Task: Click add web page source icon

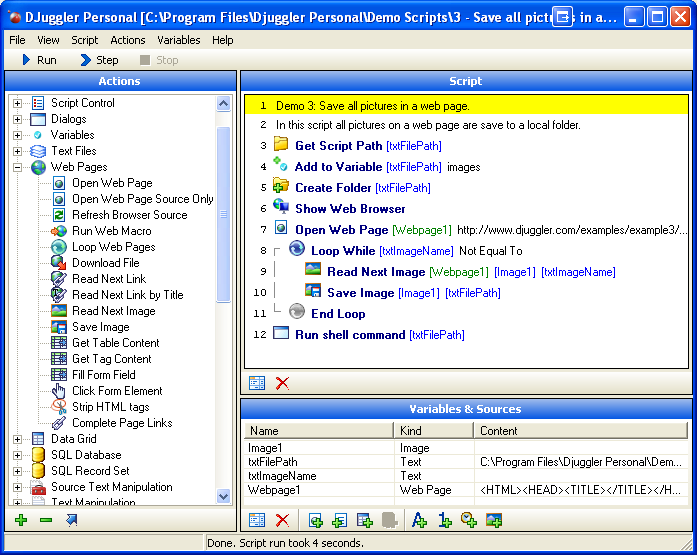Action: [316, 520]
